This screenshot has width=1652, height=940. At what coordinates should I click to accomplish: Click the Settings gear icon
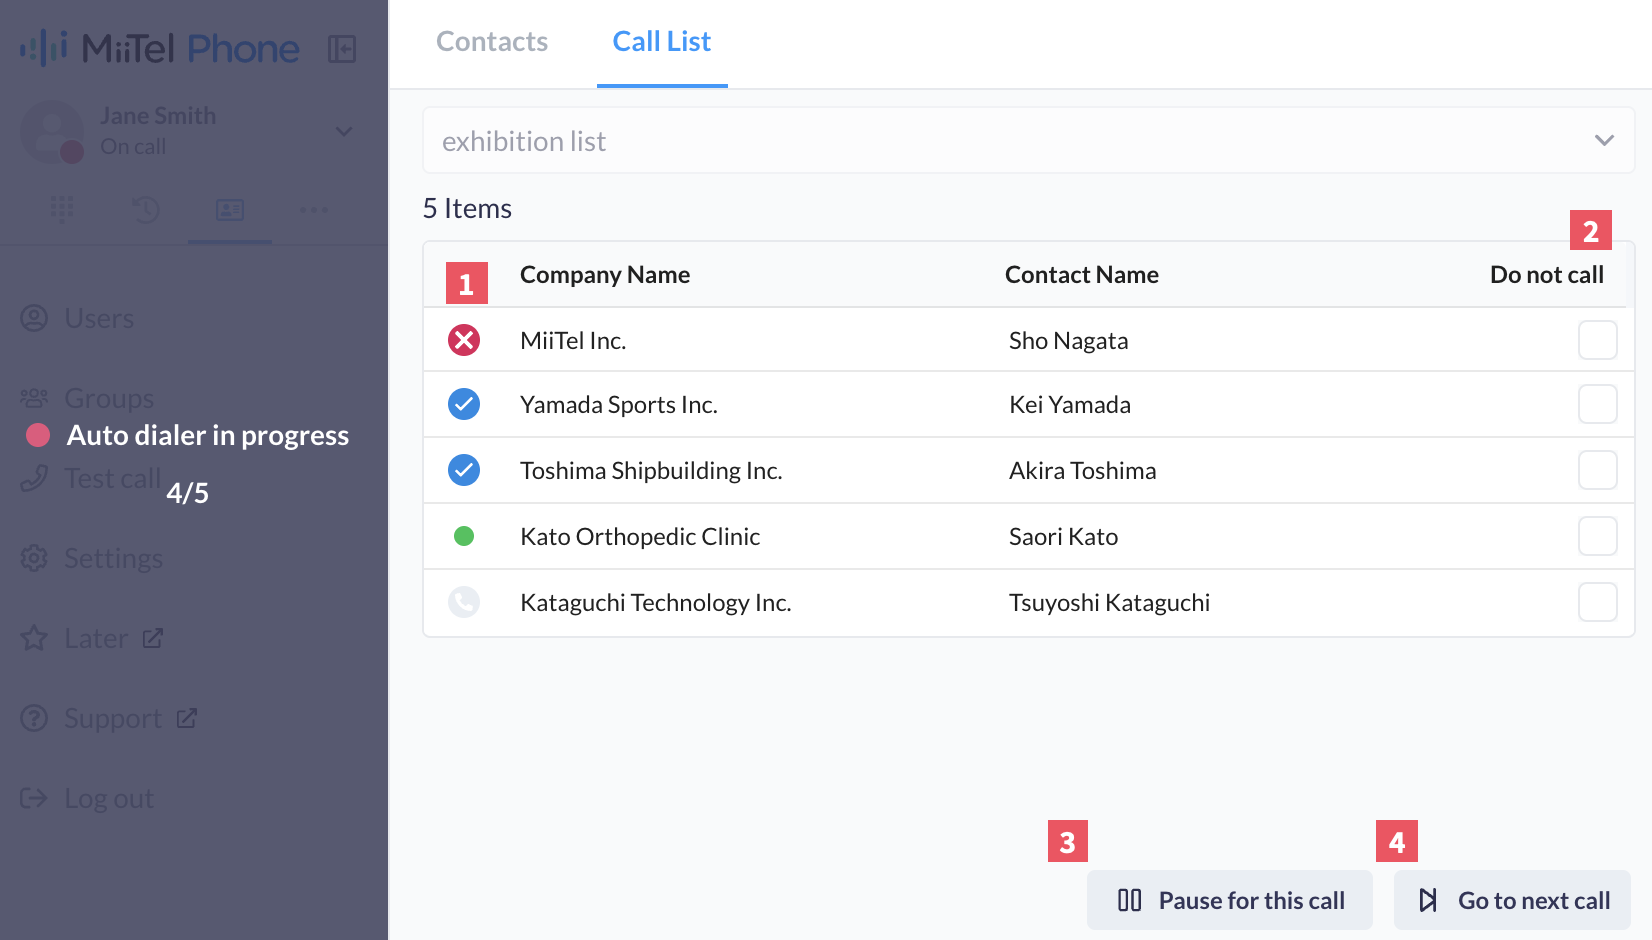pyautogui.click(x=34, y=558)
